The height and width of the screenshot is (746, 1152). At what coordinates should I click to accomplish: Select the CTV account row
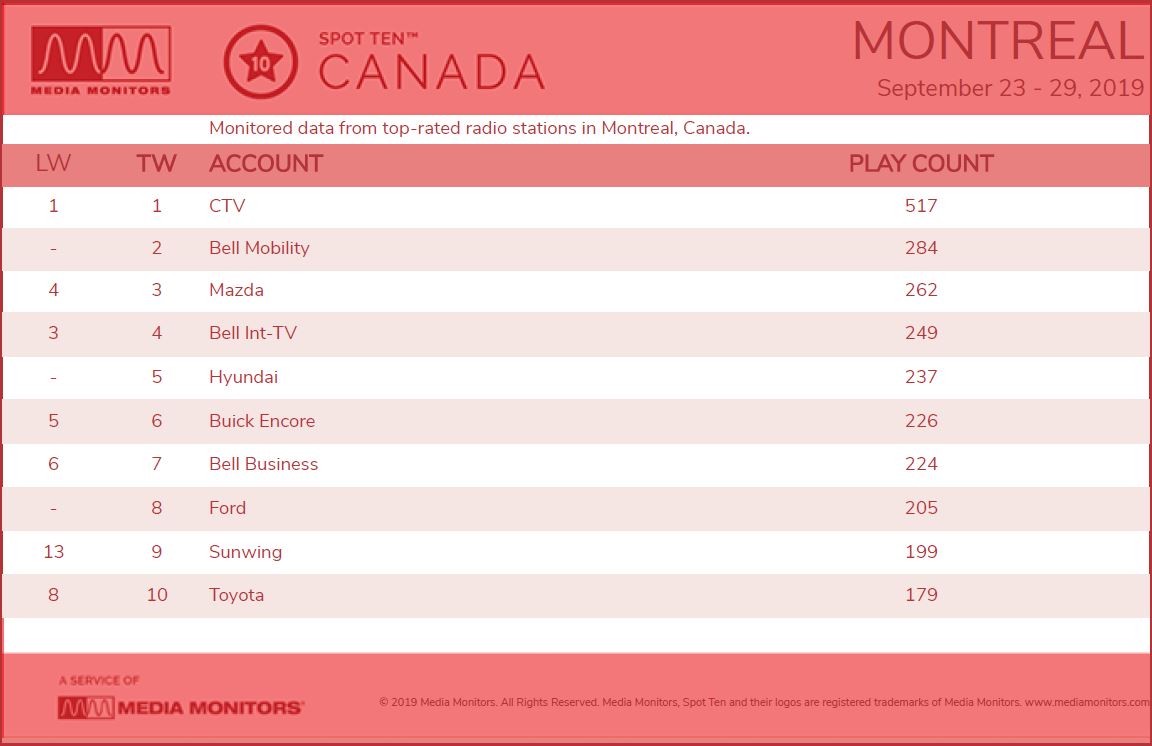pos(576,206)
